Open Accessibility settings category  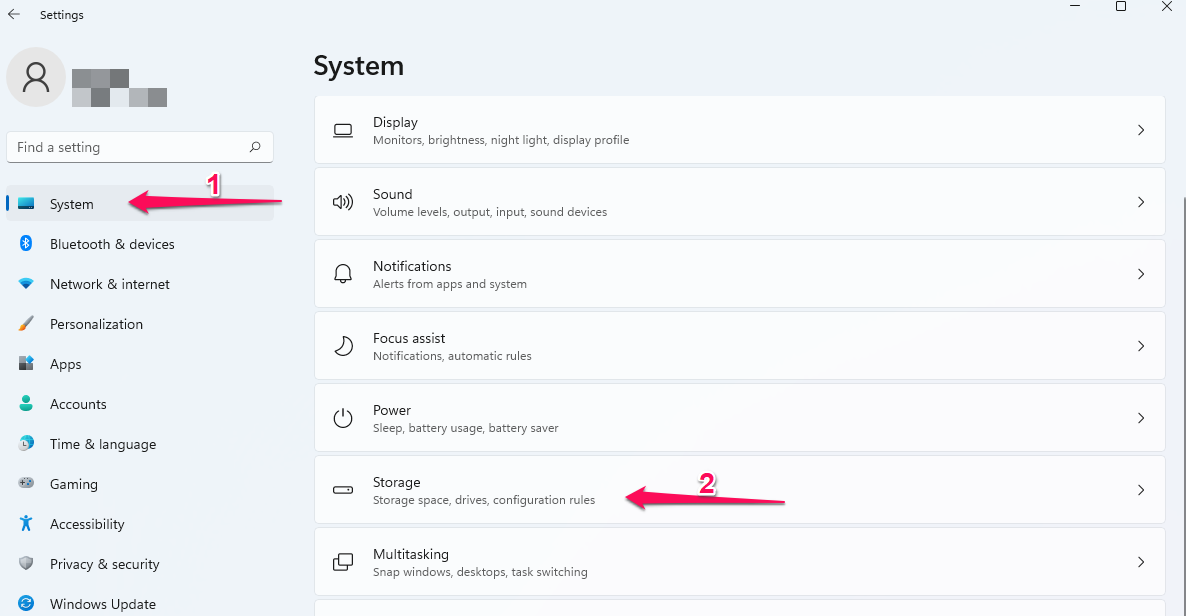tap(140, 524)
